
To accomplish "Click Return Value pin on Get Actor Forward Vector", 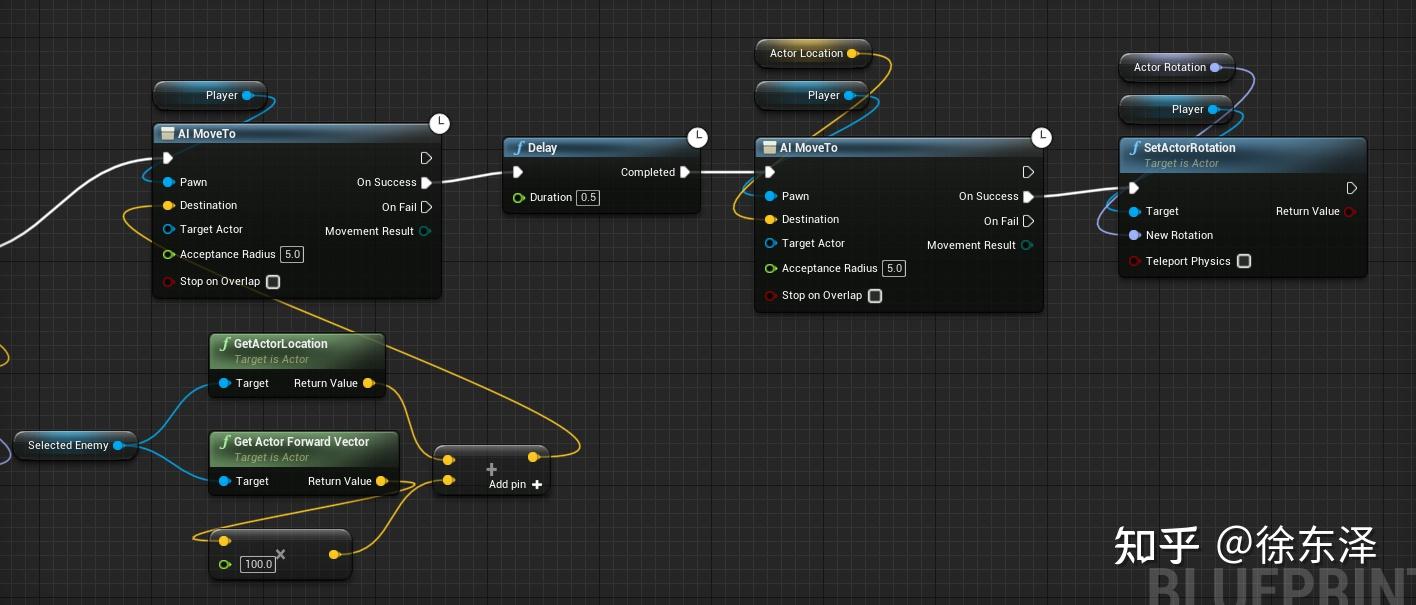I will coord(380,481).
